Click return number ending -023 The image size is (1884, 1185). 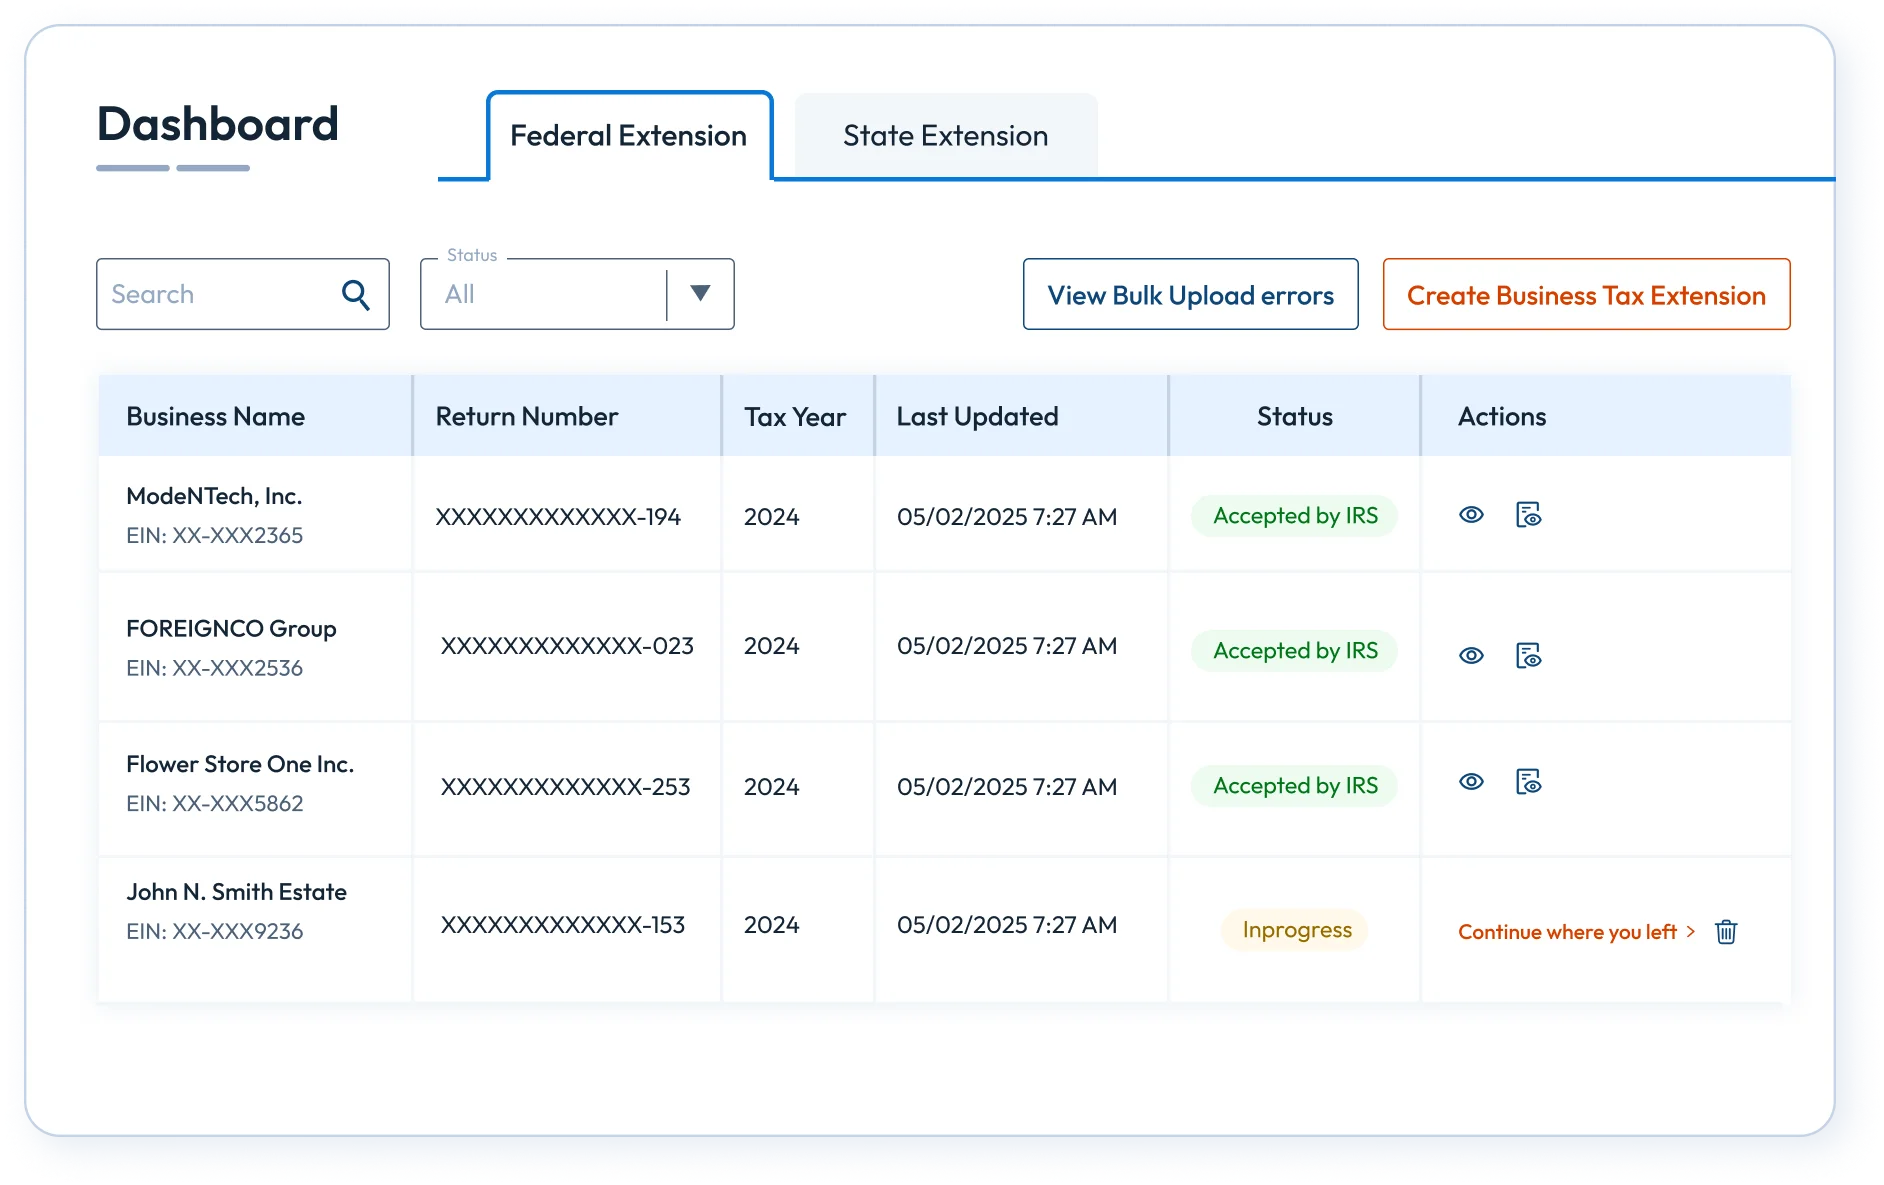coord(567,646)
